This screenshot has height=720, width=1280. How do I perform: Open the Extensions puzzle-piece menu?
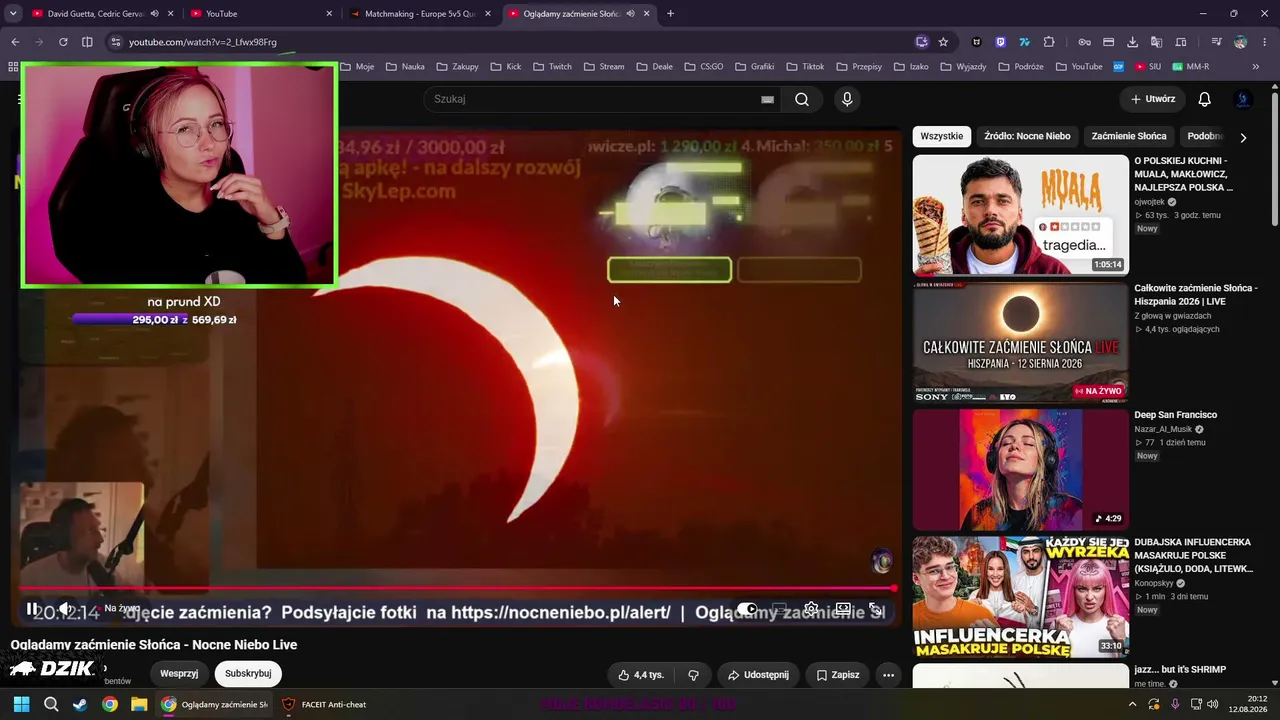click(x=1049, y=42)
